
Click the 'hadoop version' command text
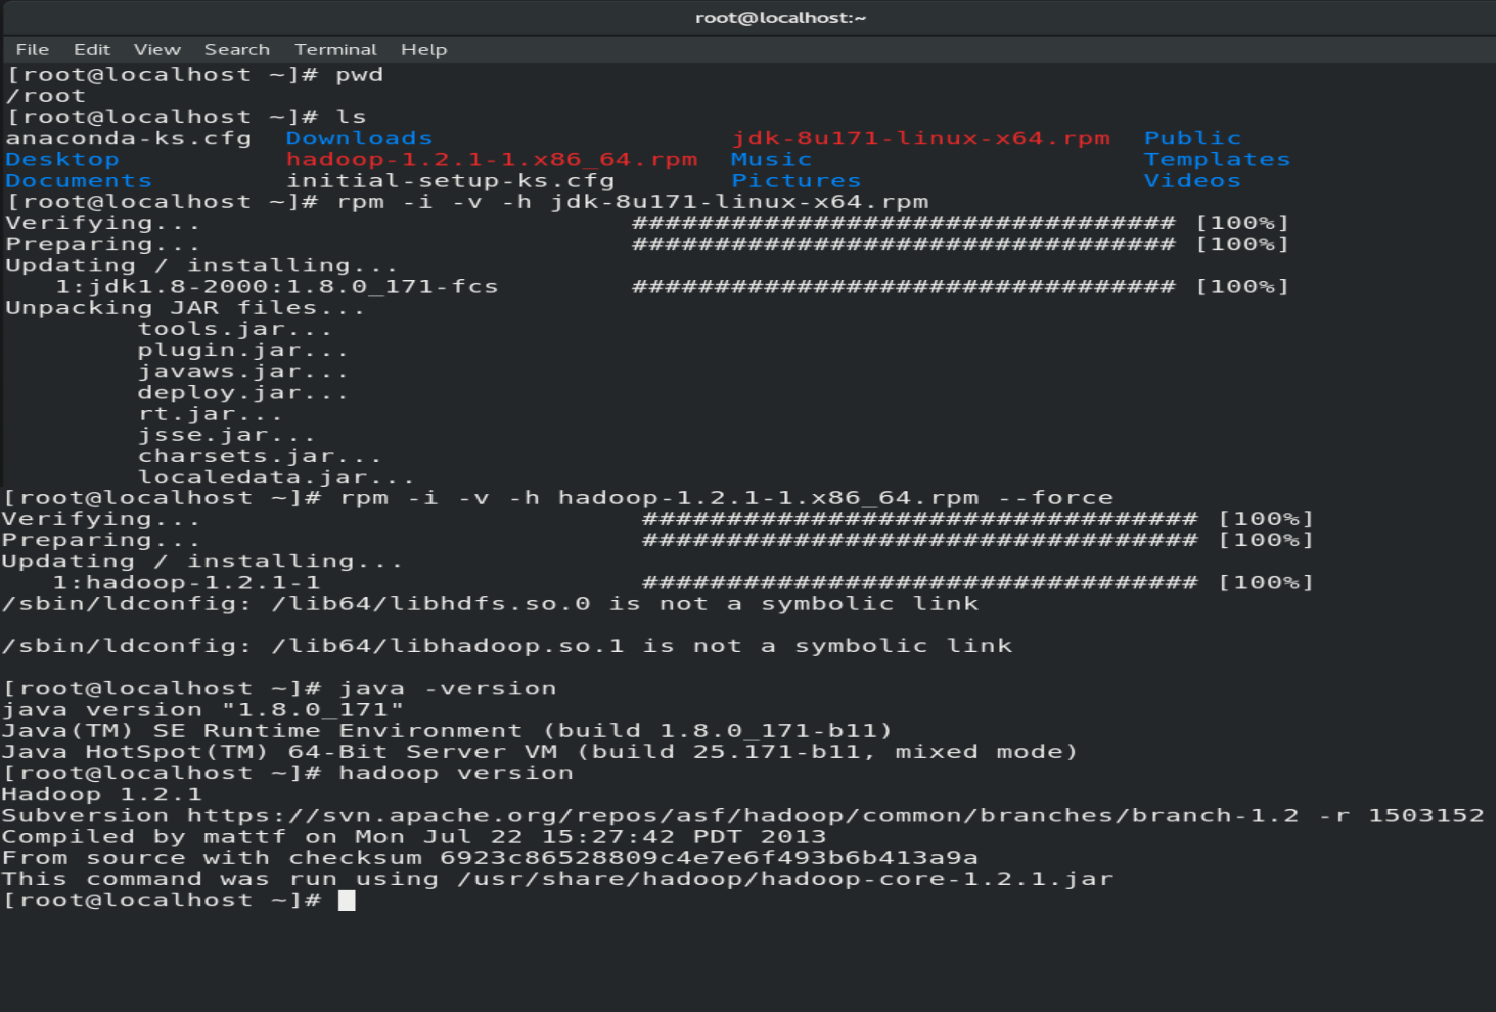click(x=456, y=773)
